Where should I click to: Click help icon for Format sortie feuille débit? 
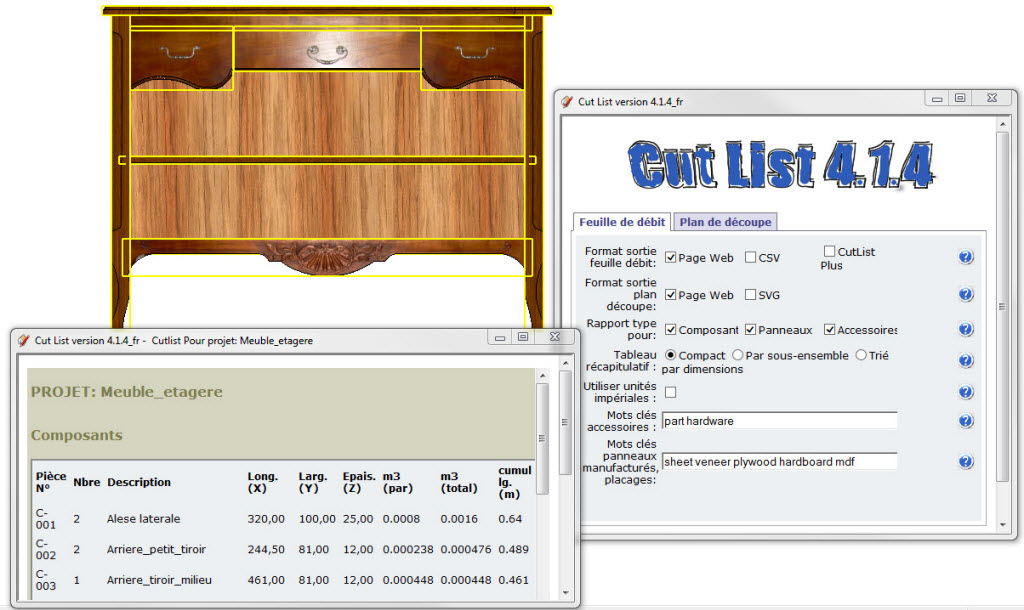click(x=965, y=258)
